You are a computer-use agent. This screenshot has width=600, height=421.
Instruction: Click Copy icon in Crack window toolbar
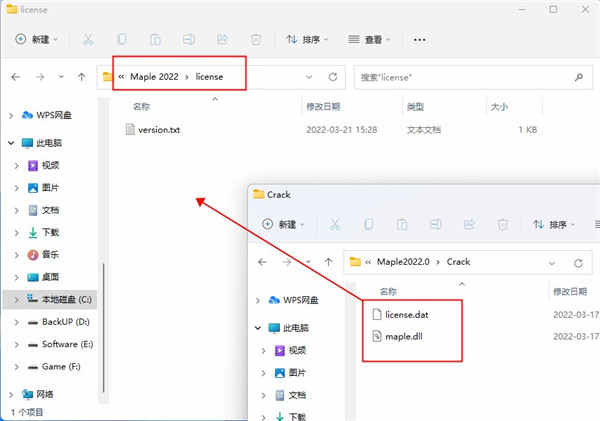pos(368,224)
